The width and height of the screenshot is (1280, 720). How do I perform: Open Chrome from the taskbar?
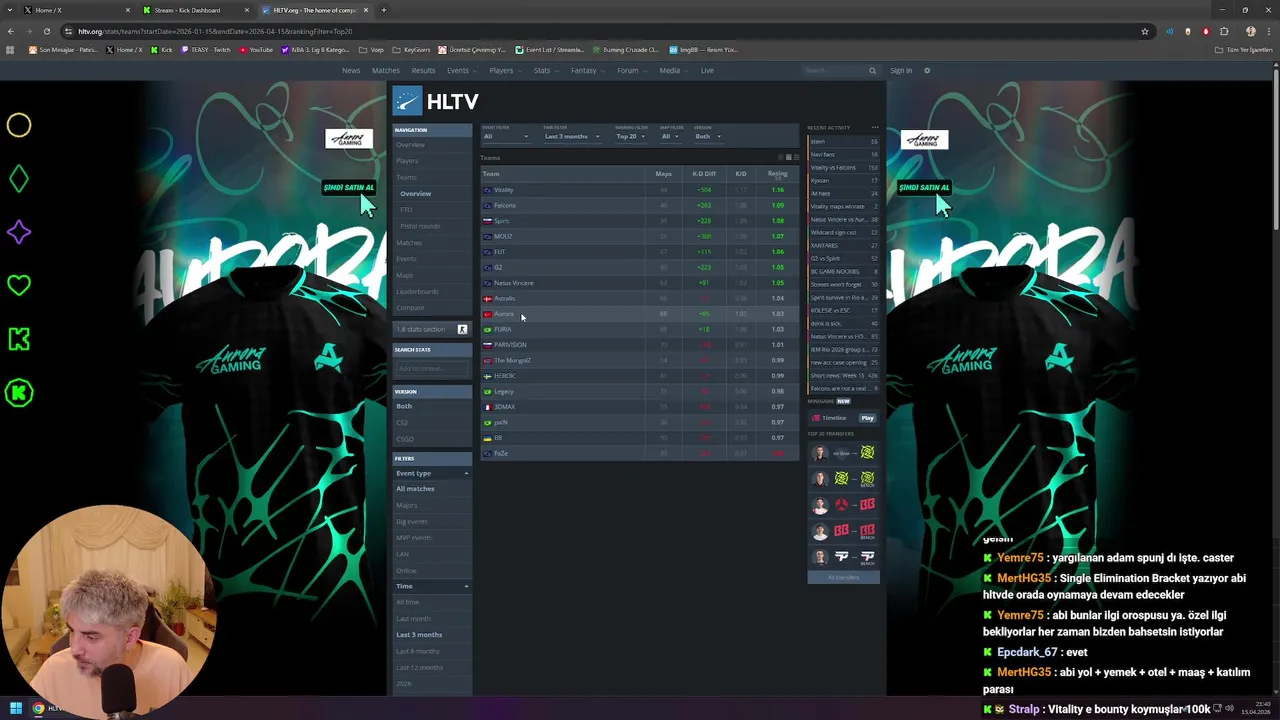coord(38,708)
